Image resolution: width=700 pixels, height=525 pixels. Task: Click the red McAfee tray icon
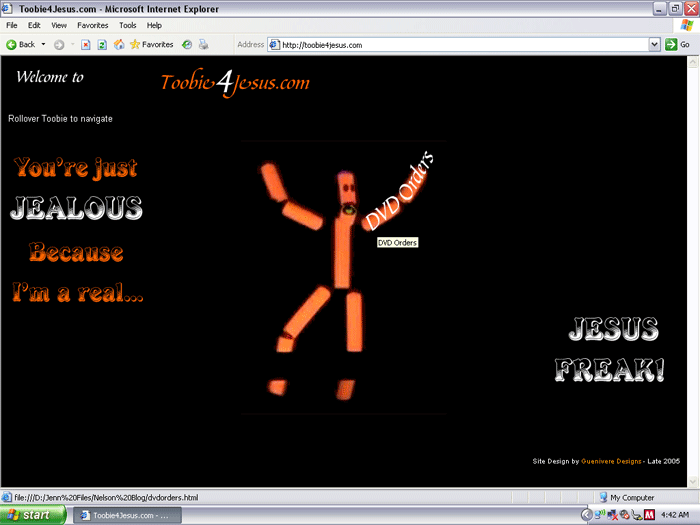(650, 515)
